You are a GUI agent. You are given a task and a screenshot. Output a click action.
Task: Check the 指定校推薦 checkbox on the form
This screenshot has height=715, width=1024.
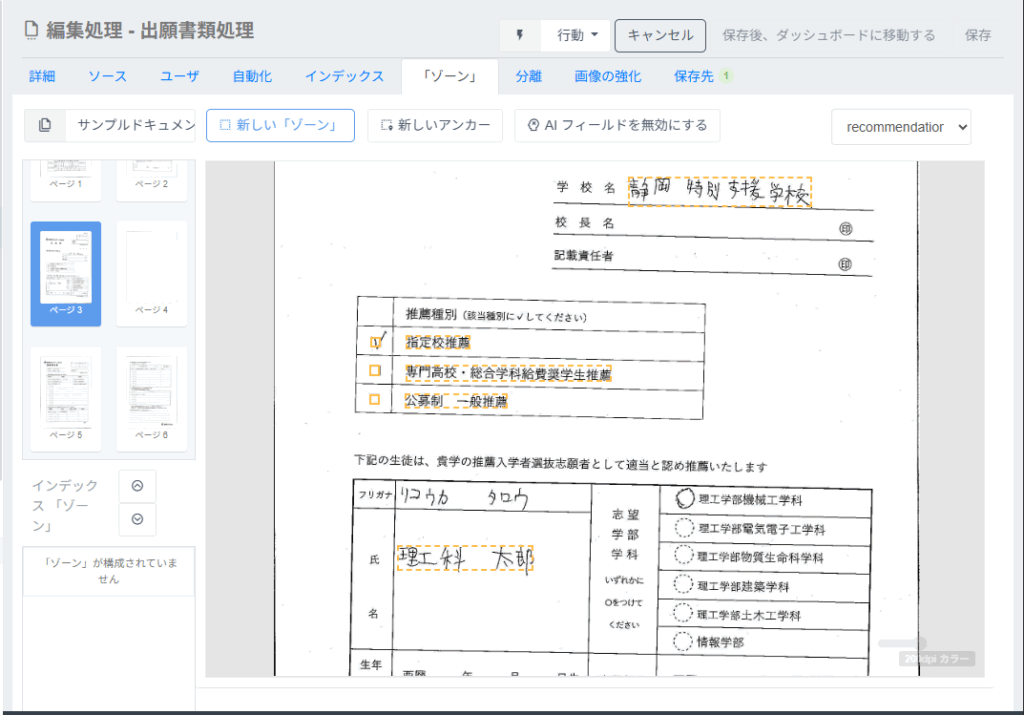pyautogui.click(x=374, y=340)
